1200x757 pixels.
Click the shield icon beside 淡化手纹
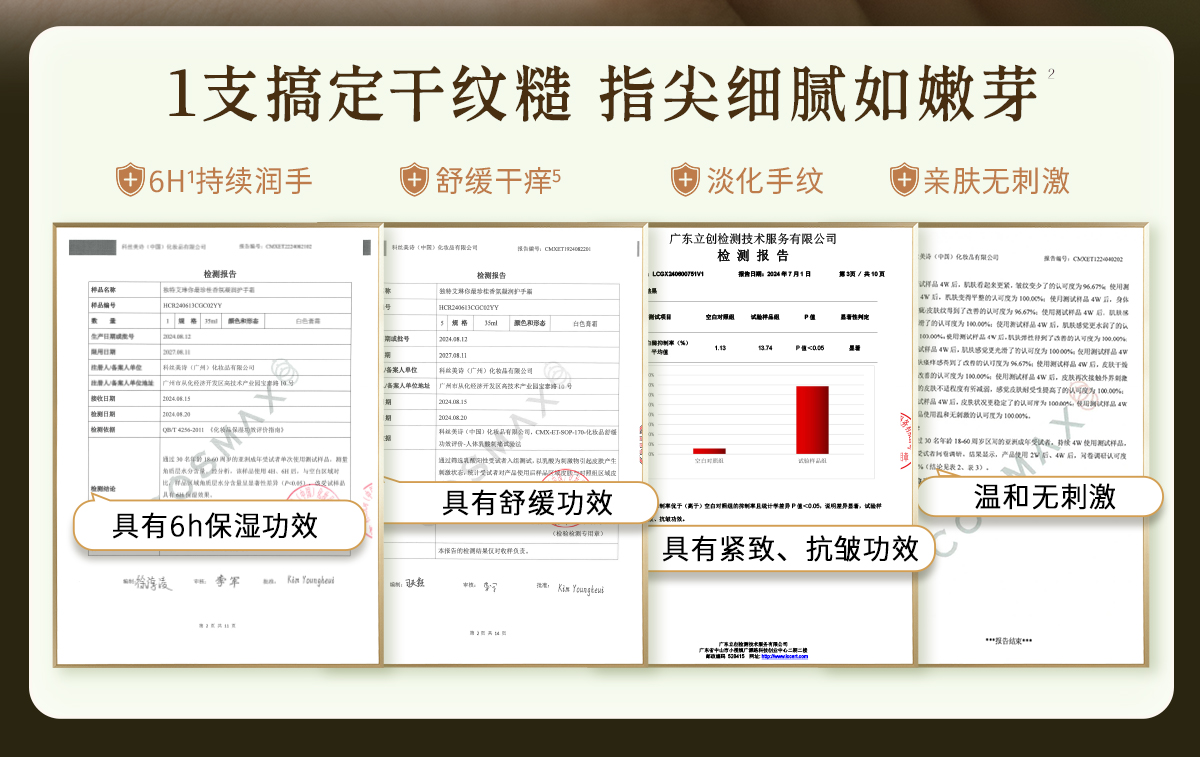coord(688,180)
